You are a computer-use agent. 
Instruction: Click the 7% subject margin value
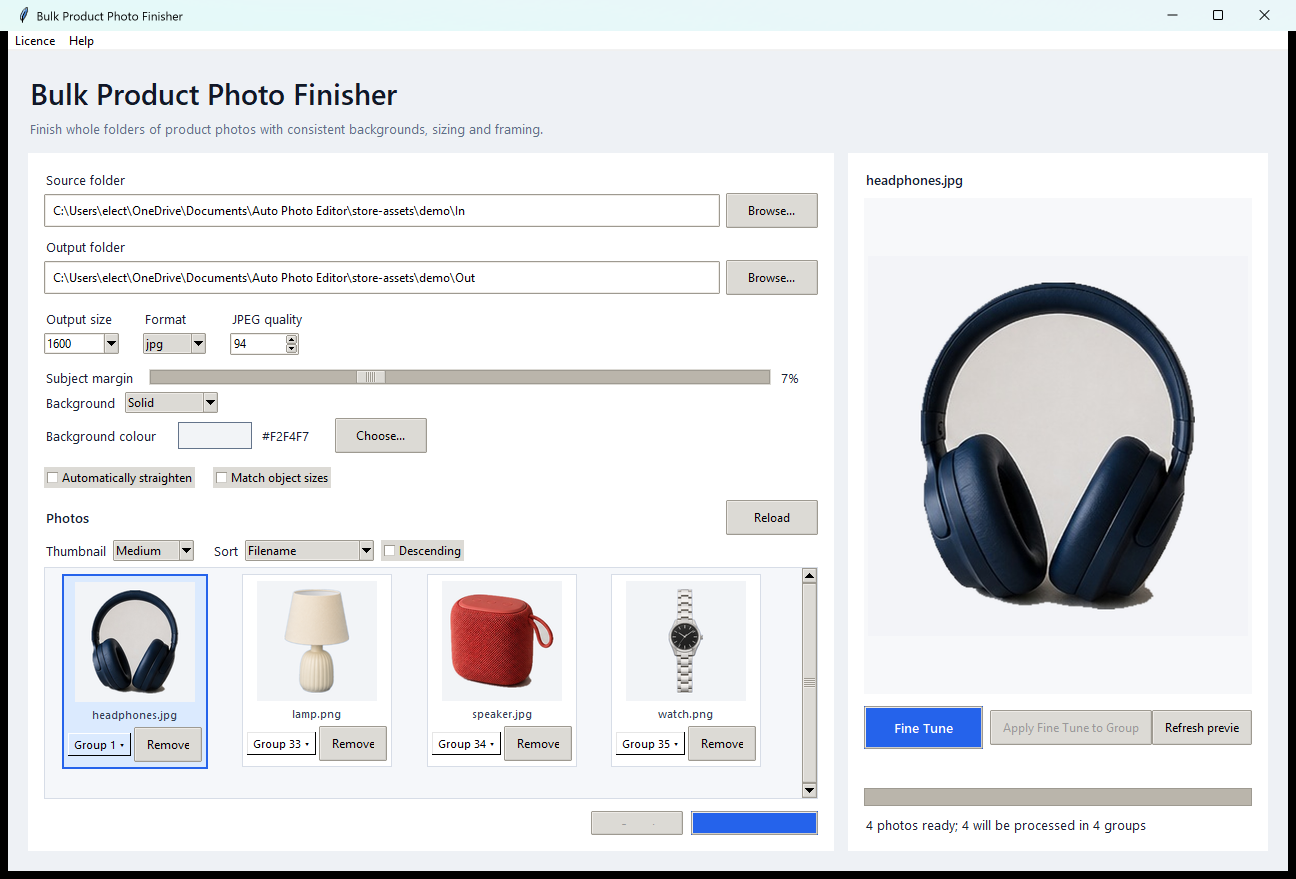tap(790, 379)
